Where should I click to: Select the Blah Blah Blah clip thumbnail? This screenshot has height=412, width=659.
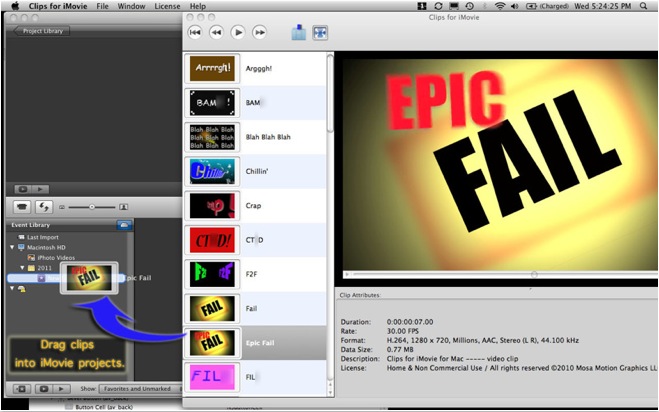click(212, 137)
